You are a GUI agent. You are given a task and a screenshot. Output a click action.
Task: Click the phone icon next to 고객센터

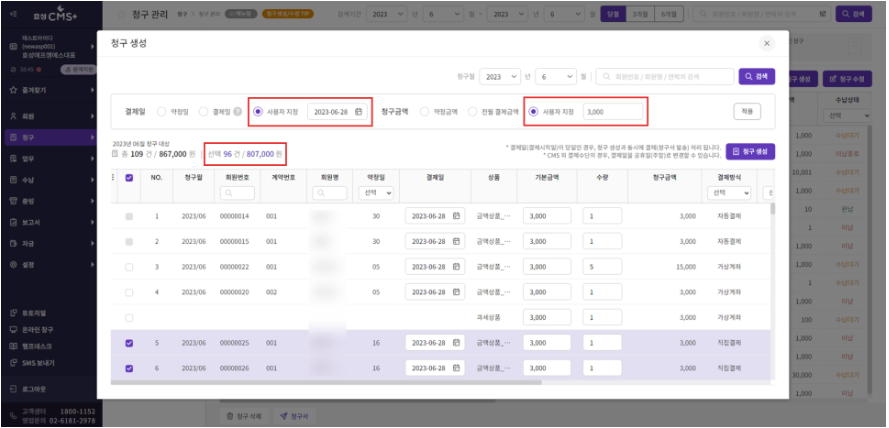[14, 416]
